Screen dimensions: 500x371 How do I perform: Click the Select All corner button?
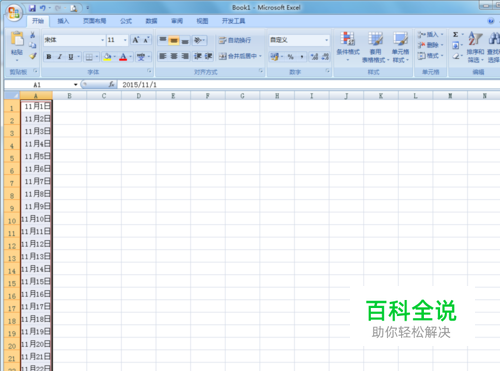(x=12, y=96)
